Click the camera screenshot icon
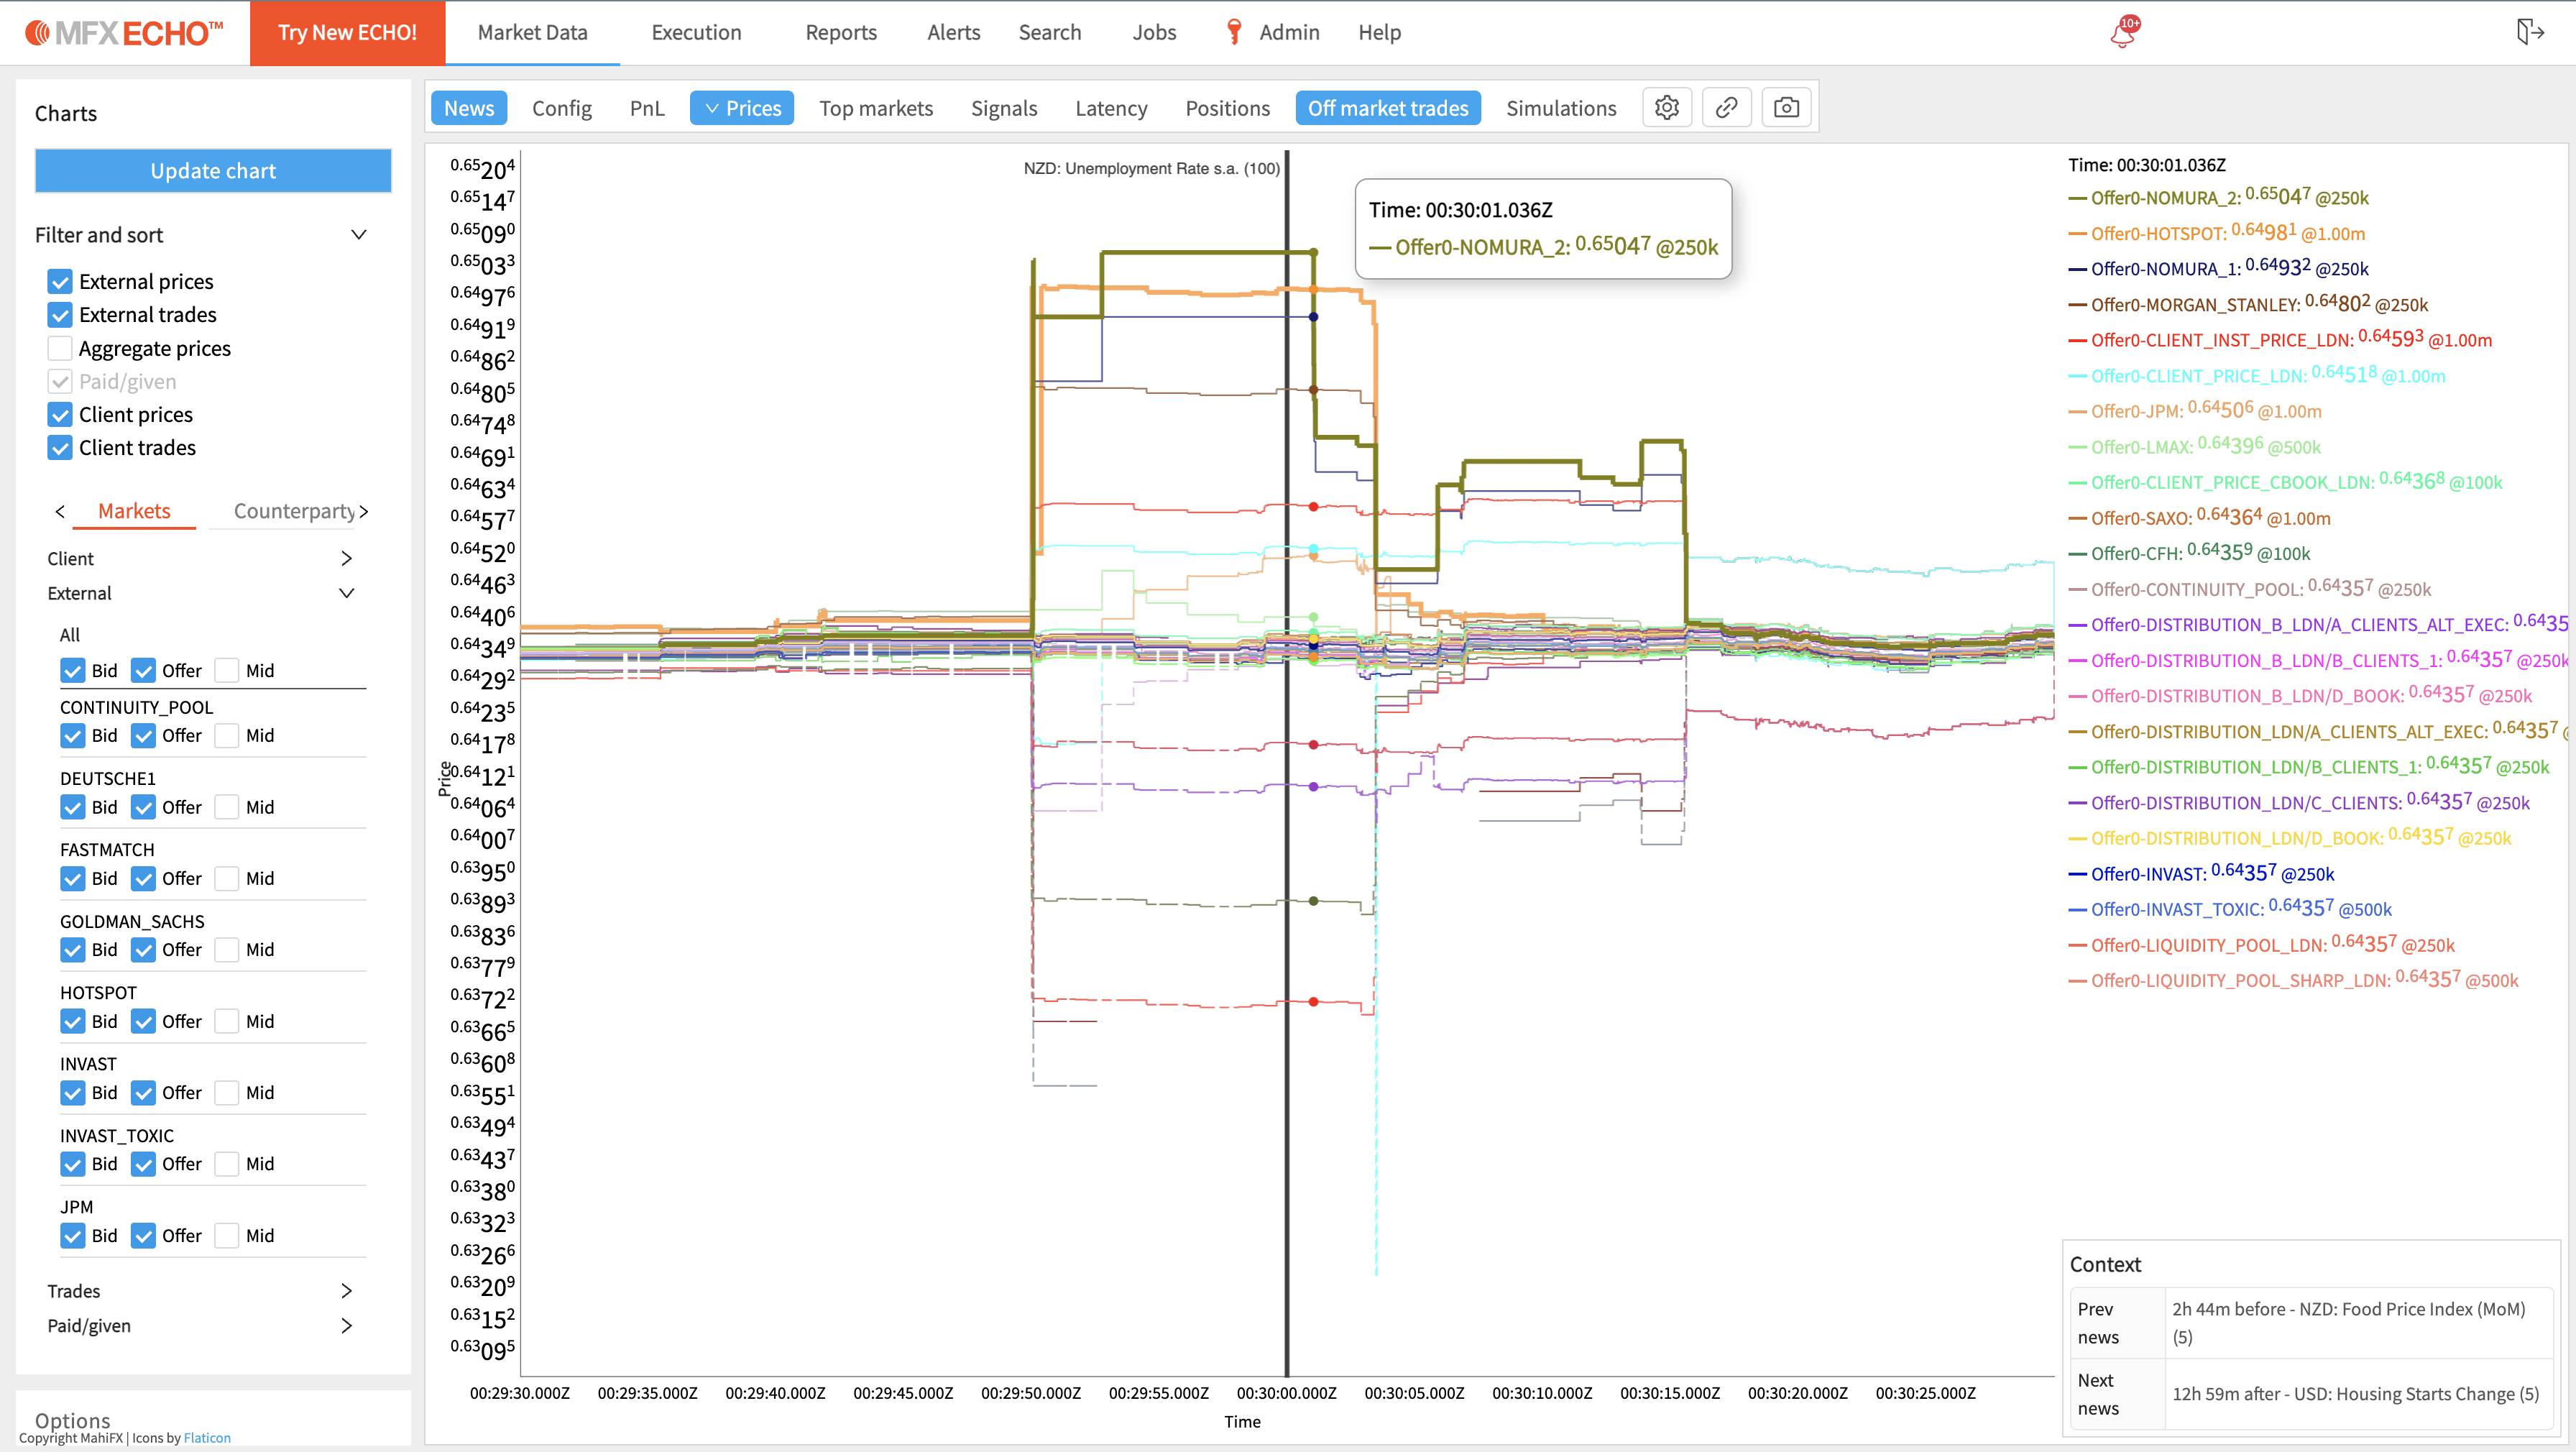 (x=1786, y=108)
